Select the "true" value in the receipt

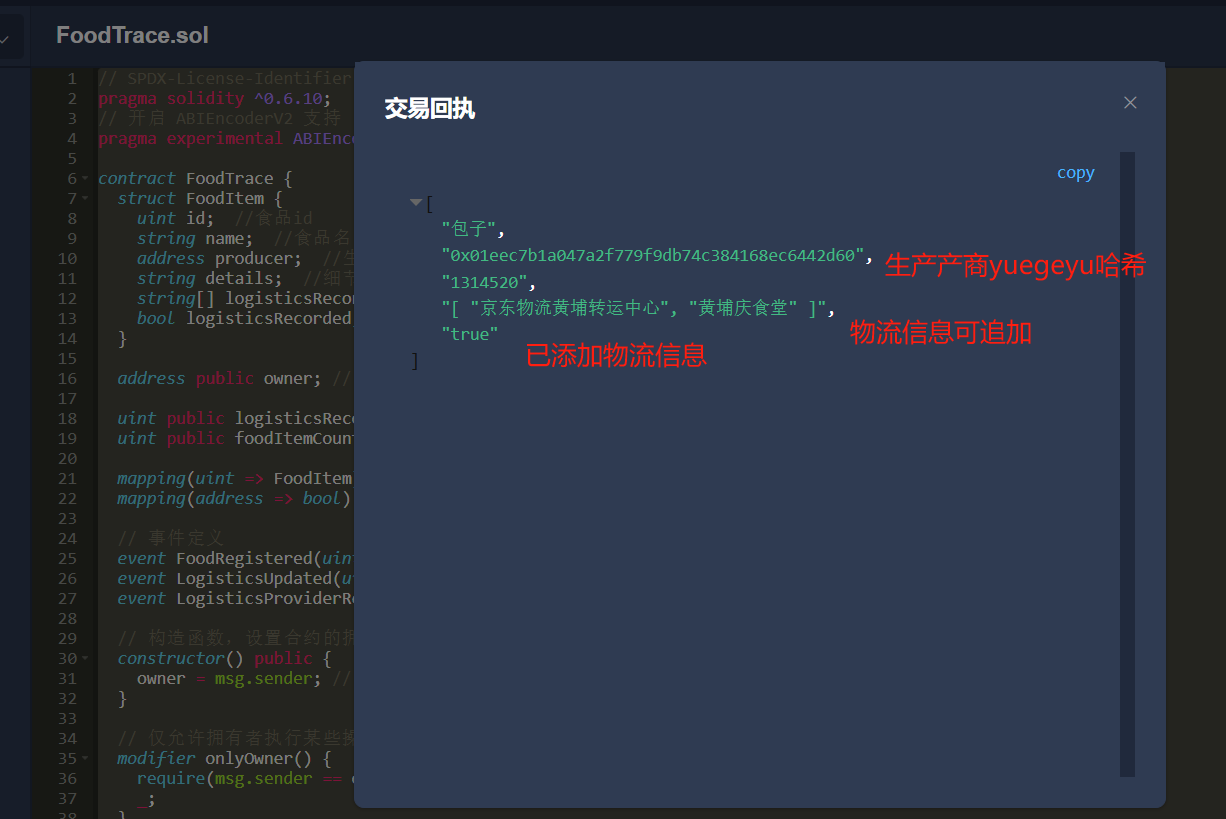[x=470, y=334]
